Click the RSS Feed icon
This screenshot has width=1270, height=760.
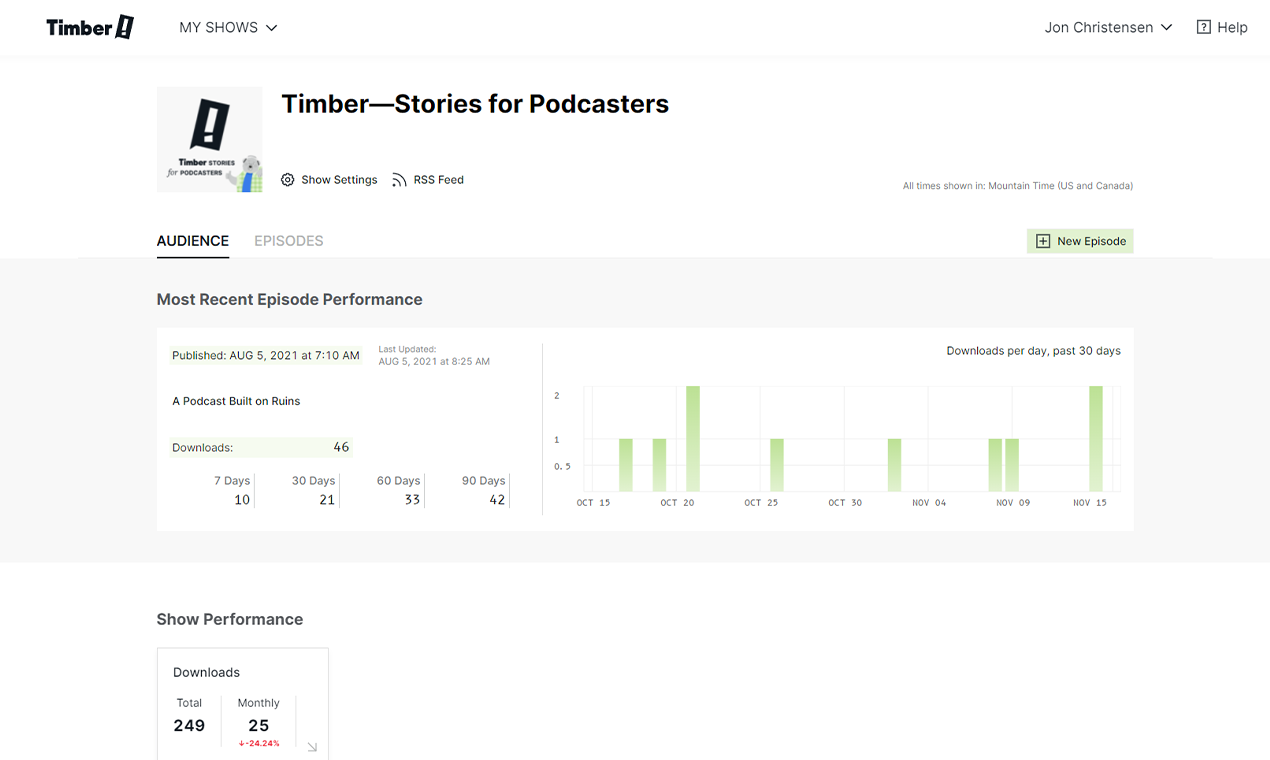point(399,180)
